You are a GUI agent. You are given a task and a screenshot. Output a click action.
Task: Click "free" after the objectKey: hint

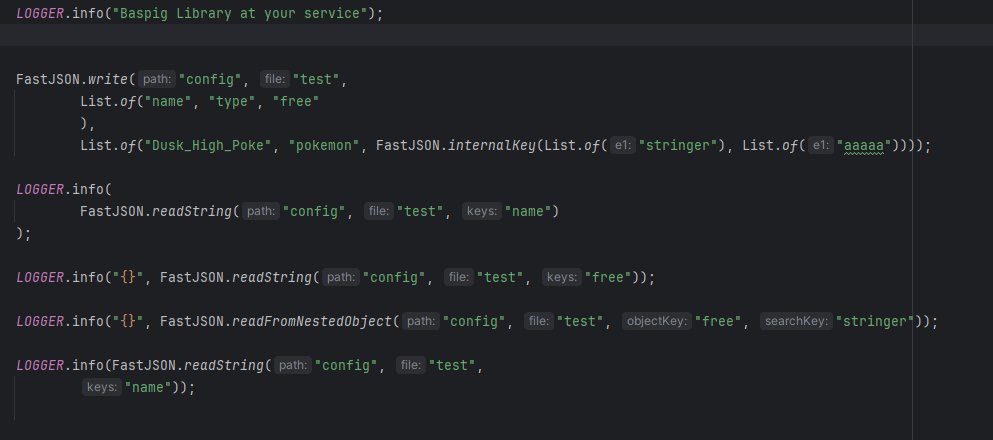pyautogui.click(x=718, y=322)
